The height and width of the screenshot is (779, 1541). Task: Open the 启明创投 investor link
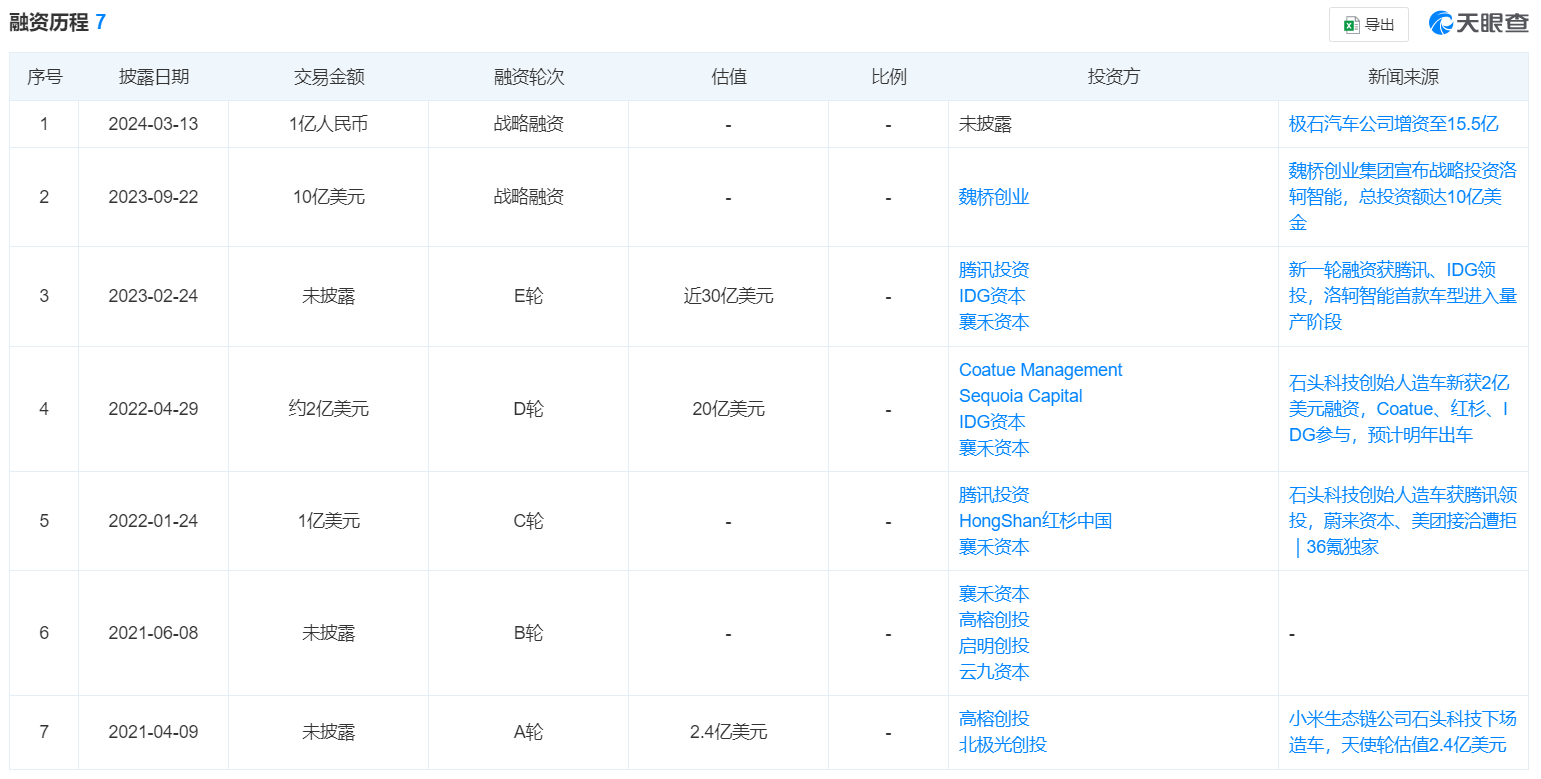click(994, 646)
